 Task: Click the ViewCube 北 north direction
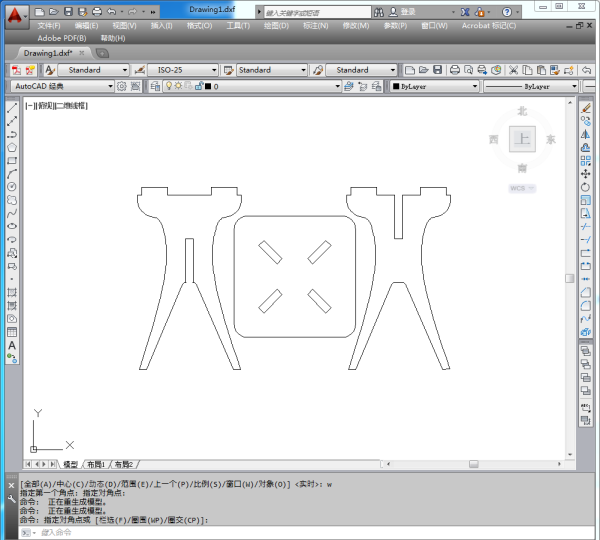pyautogui.click(x=522, y=111)
